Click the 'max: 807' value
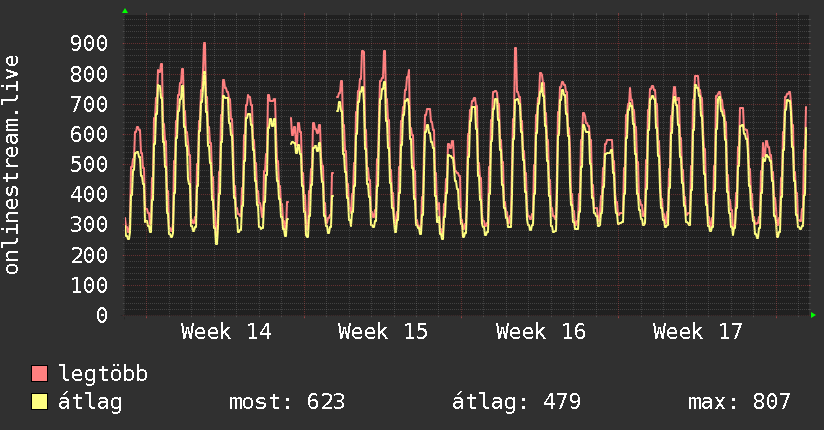 (739, 402)
